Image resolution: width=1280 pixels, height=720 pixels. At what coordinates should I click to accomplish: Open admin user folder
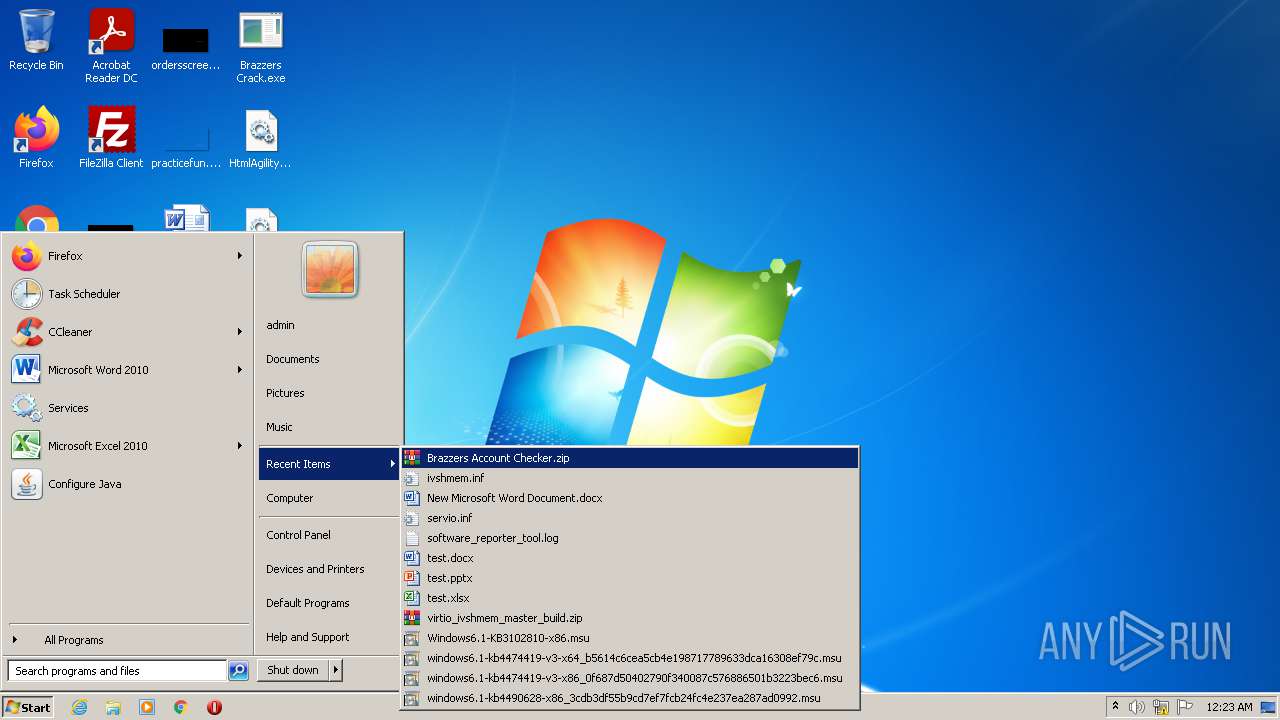click(280, 325)
